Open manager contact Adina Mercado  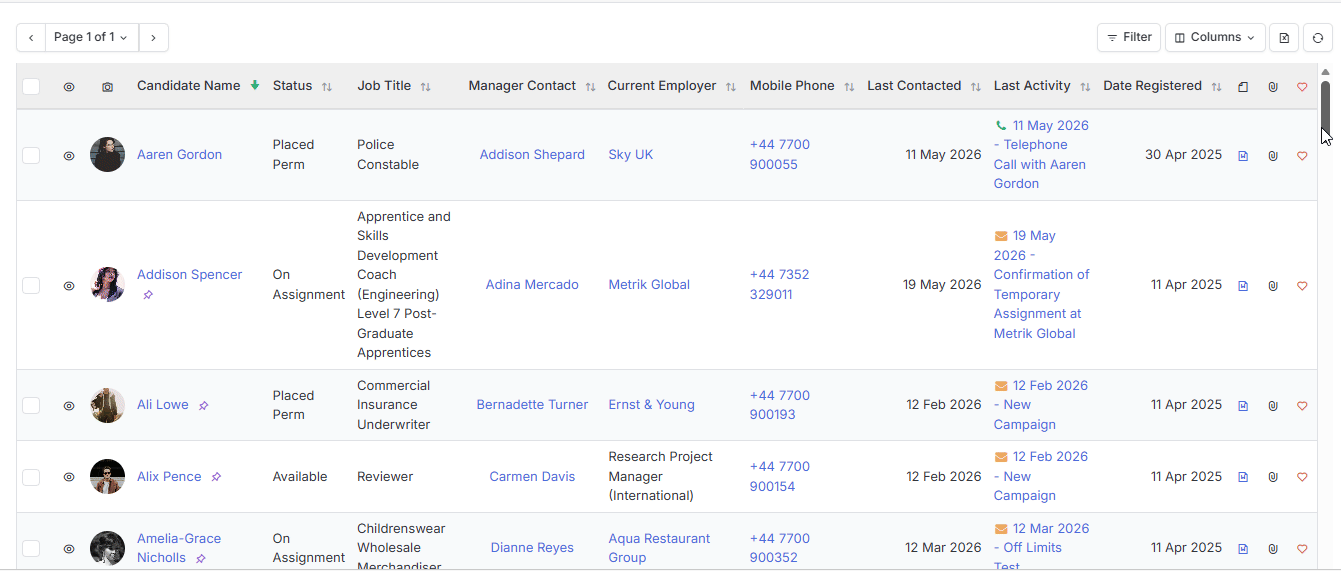click(532, 285)
